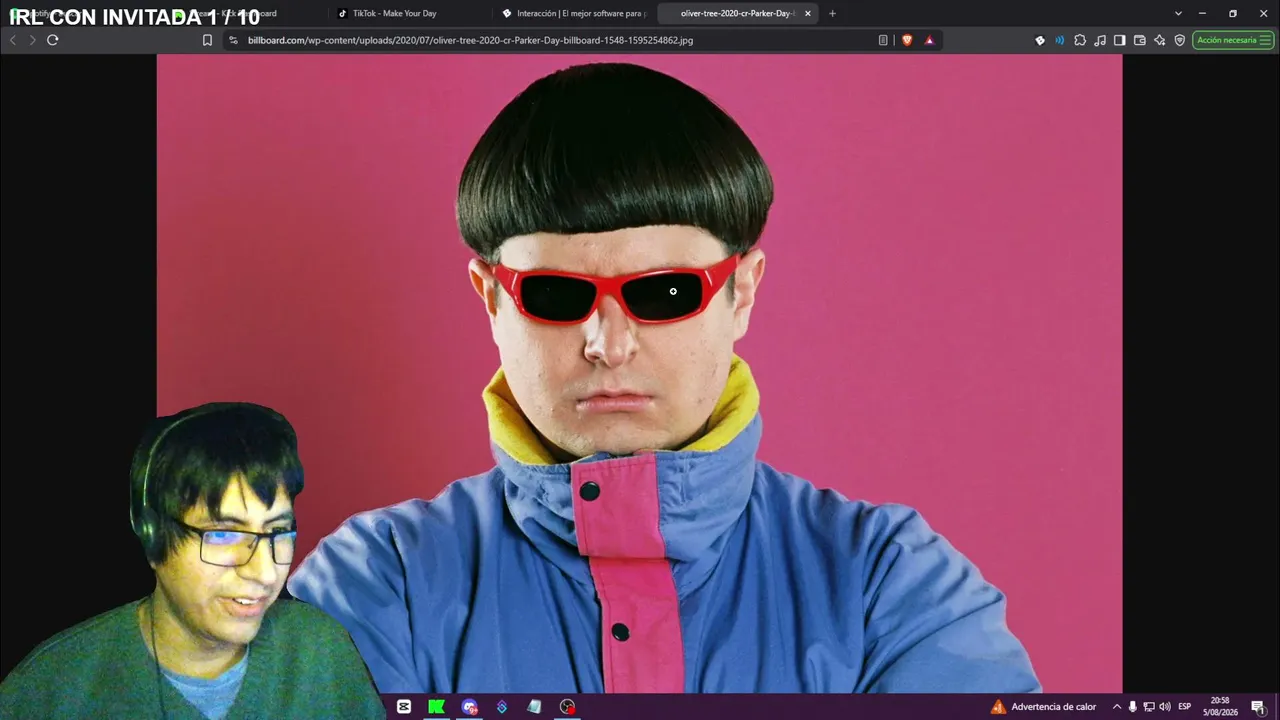Open the media playlist music note icon
The width and height of the screenshot is (1280, 720).
coord(1100,40)
